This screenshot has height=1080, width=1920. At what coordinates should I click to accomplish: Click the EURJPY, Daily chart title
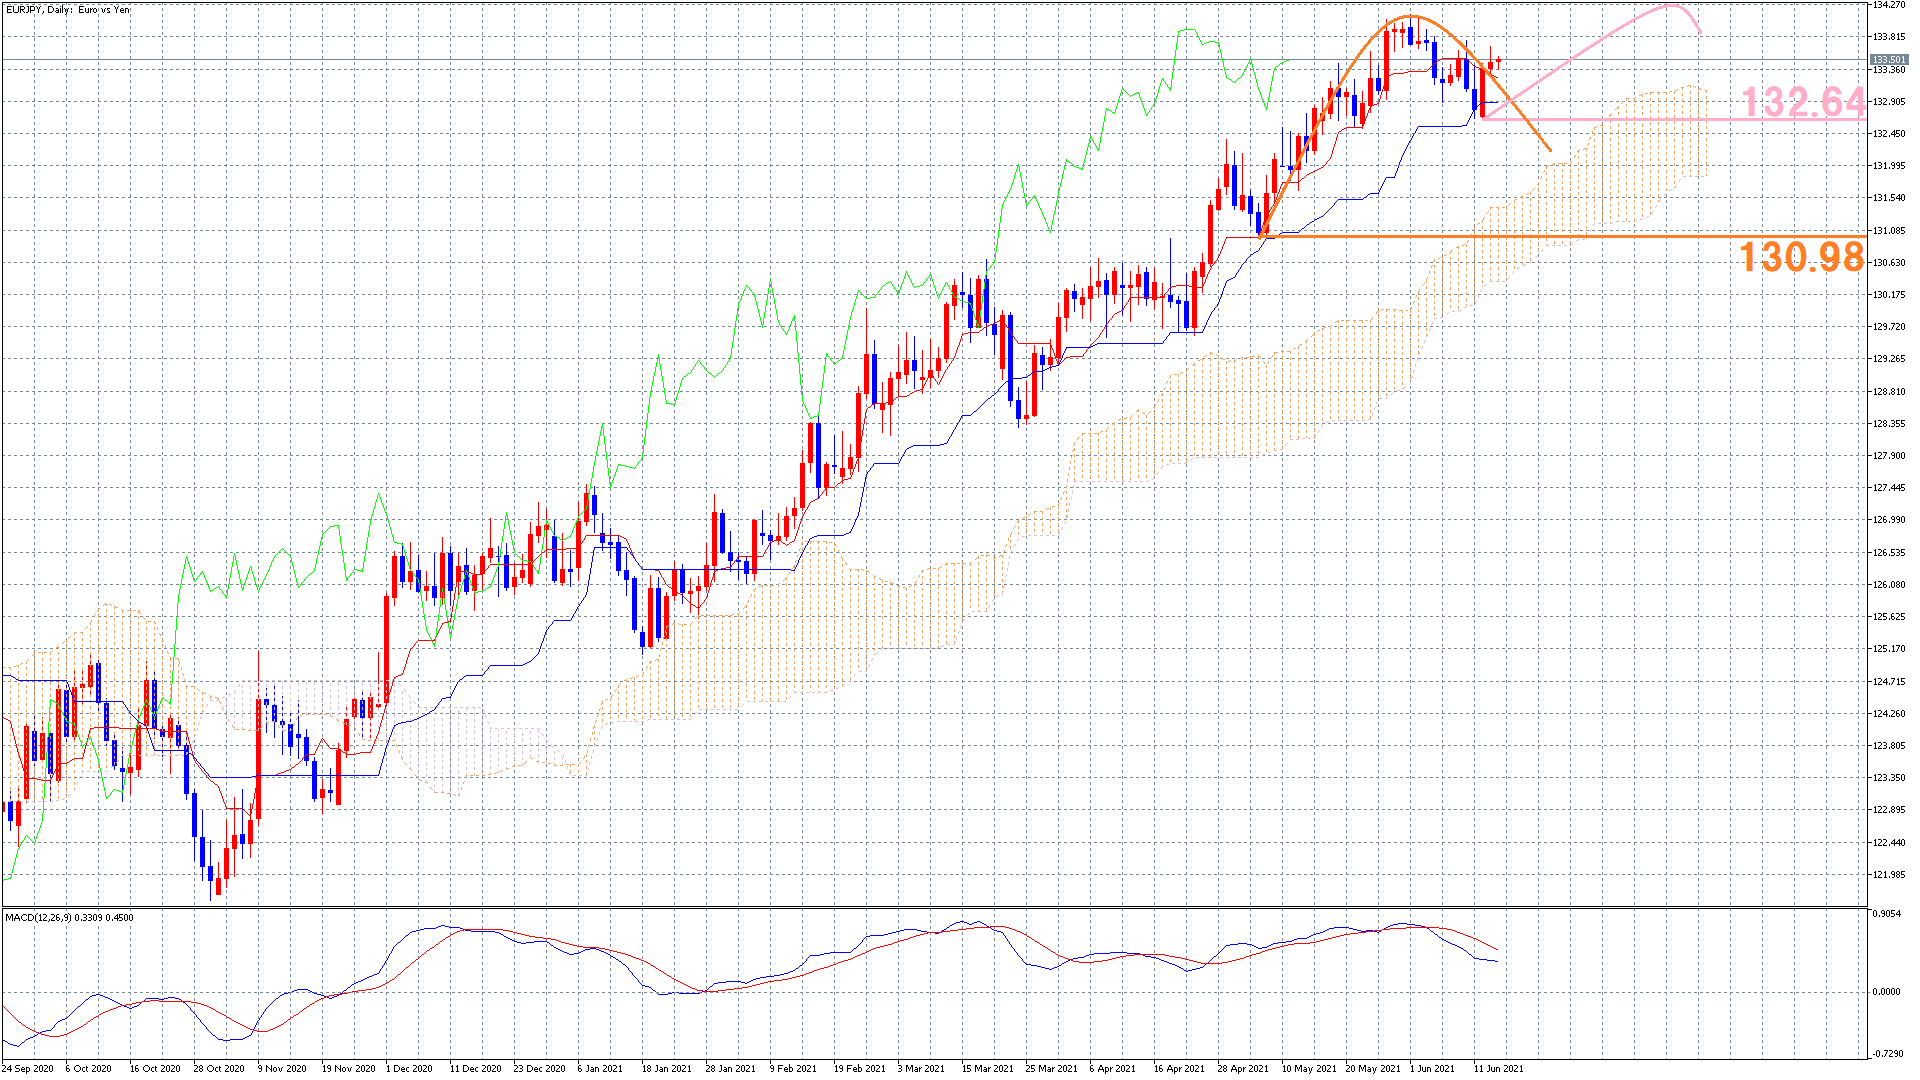(x=68, y=10)
